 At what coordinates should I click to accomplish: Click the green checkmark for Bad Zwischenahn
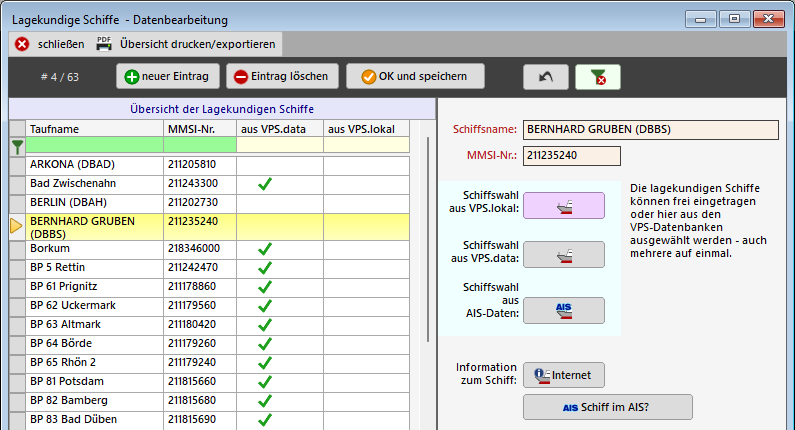coord(265,184)
